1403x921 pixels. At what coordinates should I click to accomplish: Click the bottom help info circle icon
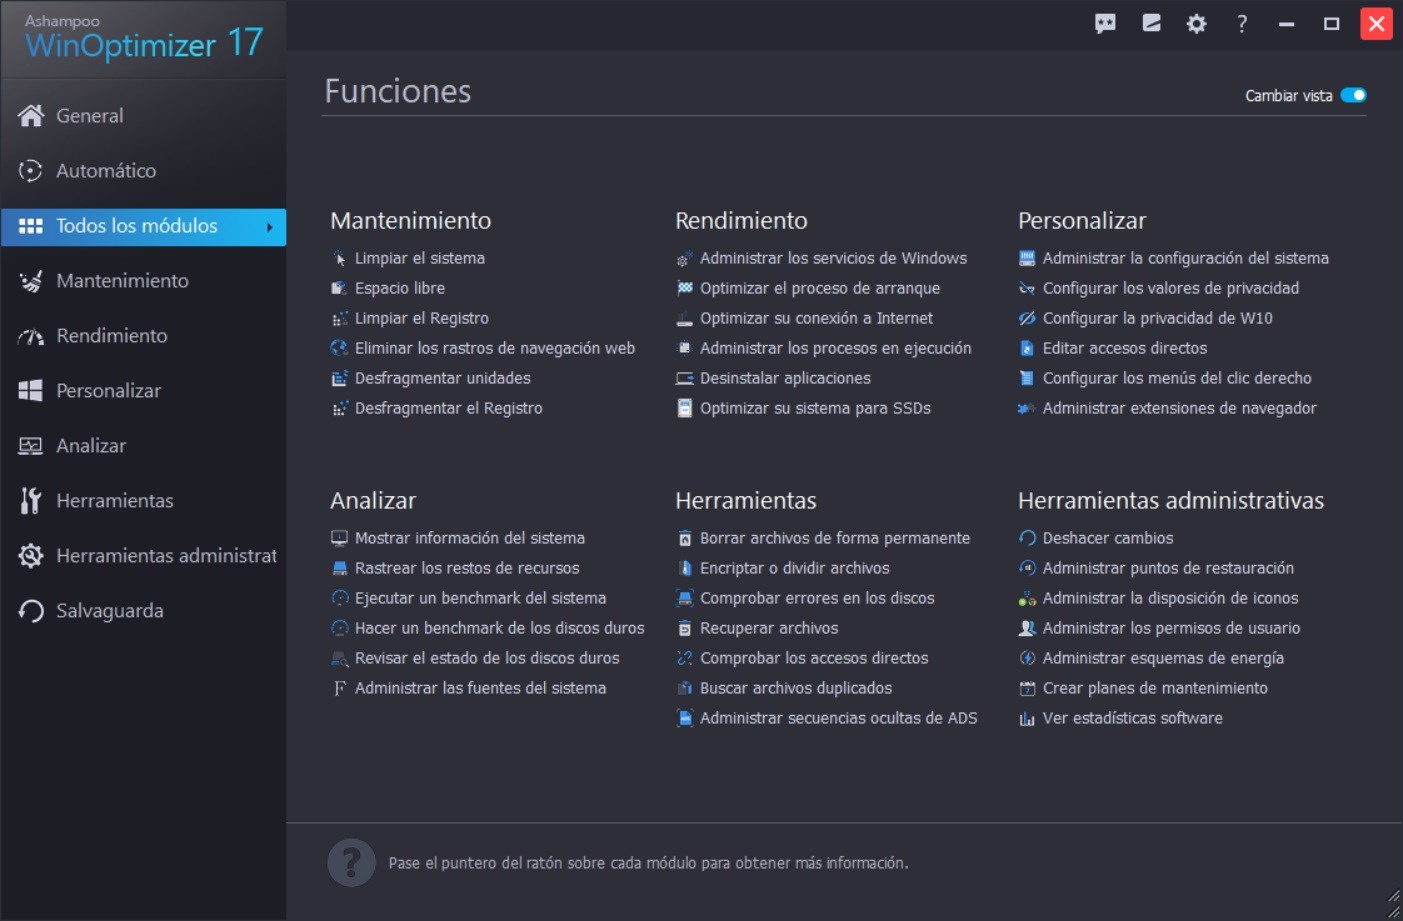(x=351, y=862)
